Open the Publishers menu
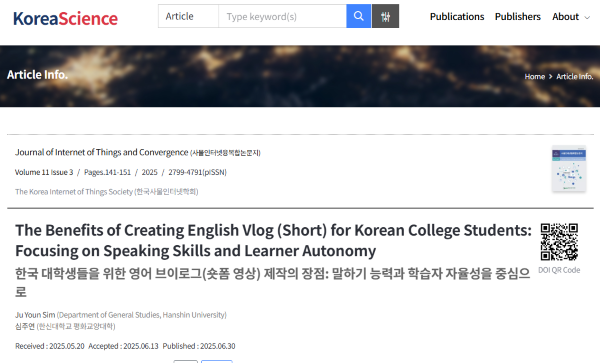This screenshot has height=363, width=600. point(517,17)
